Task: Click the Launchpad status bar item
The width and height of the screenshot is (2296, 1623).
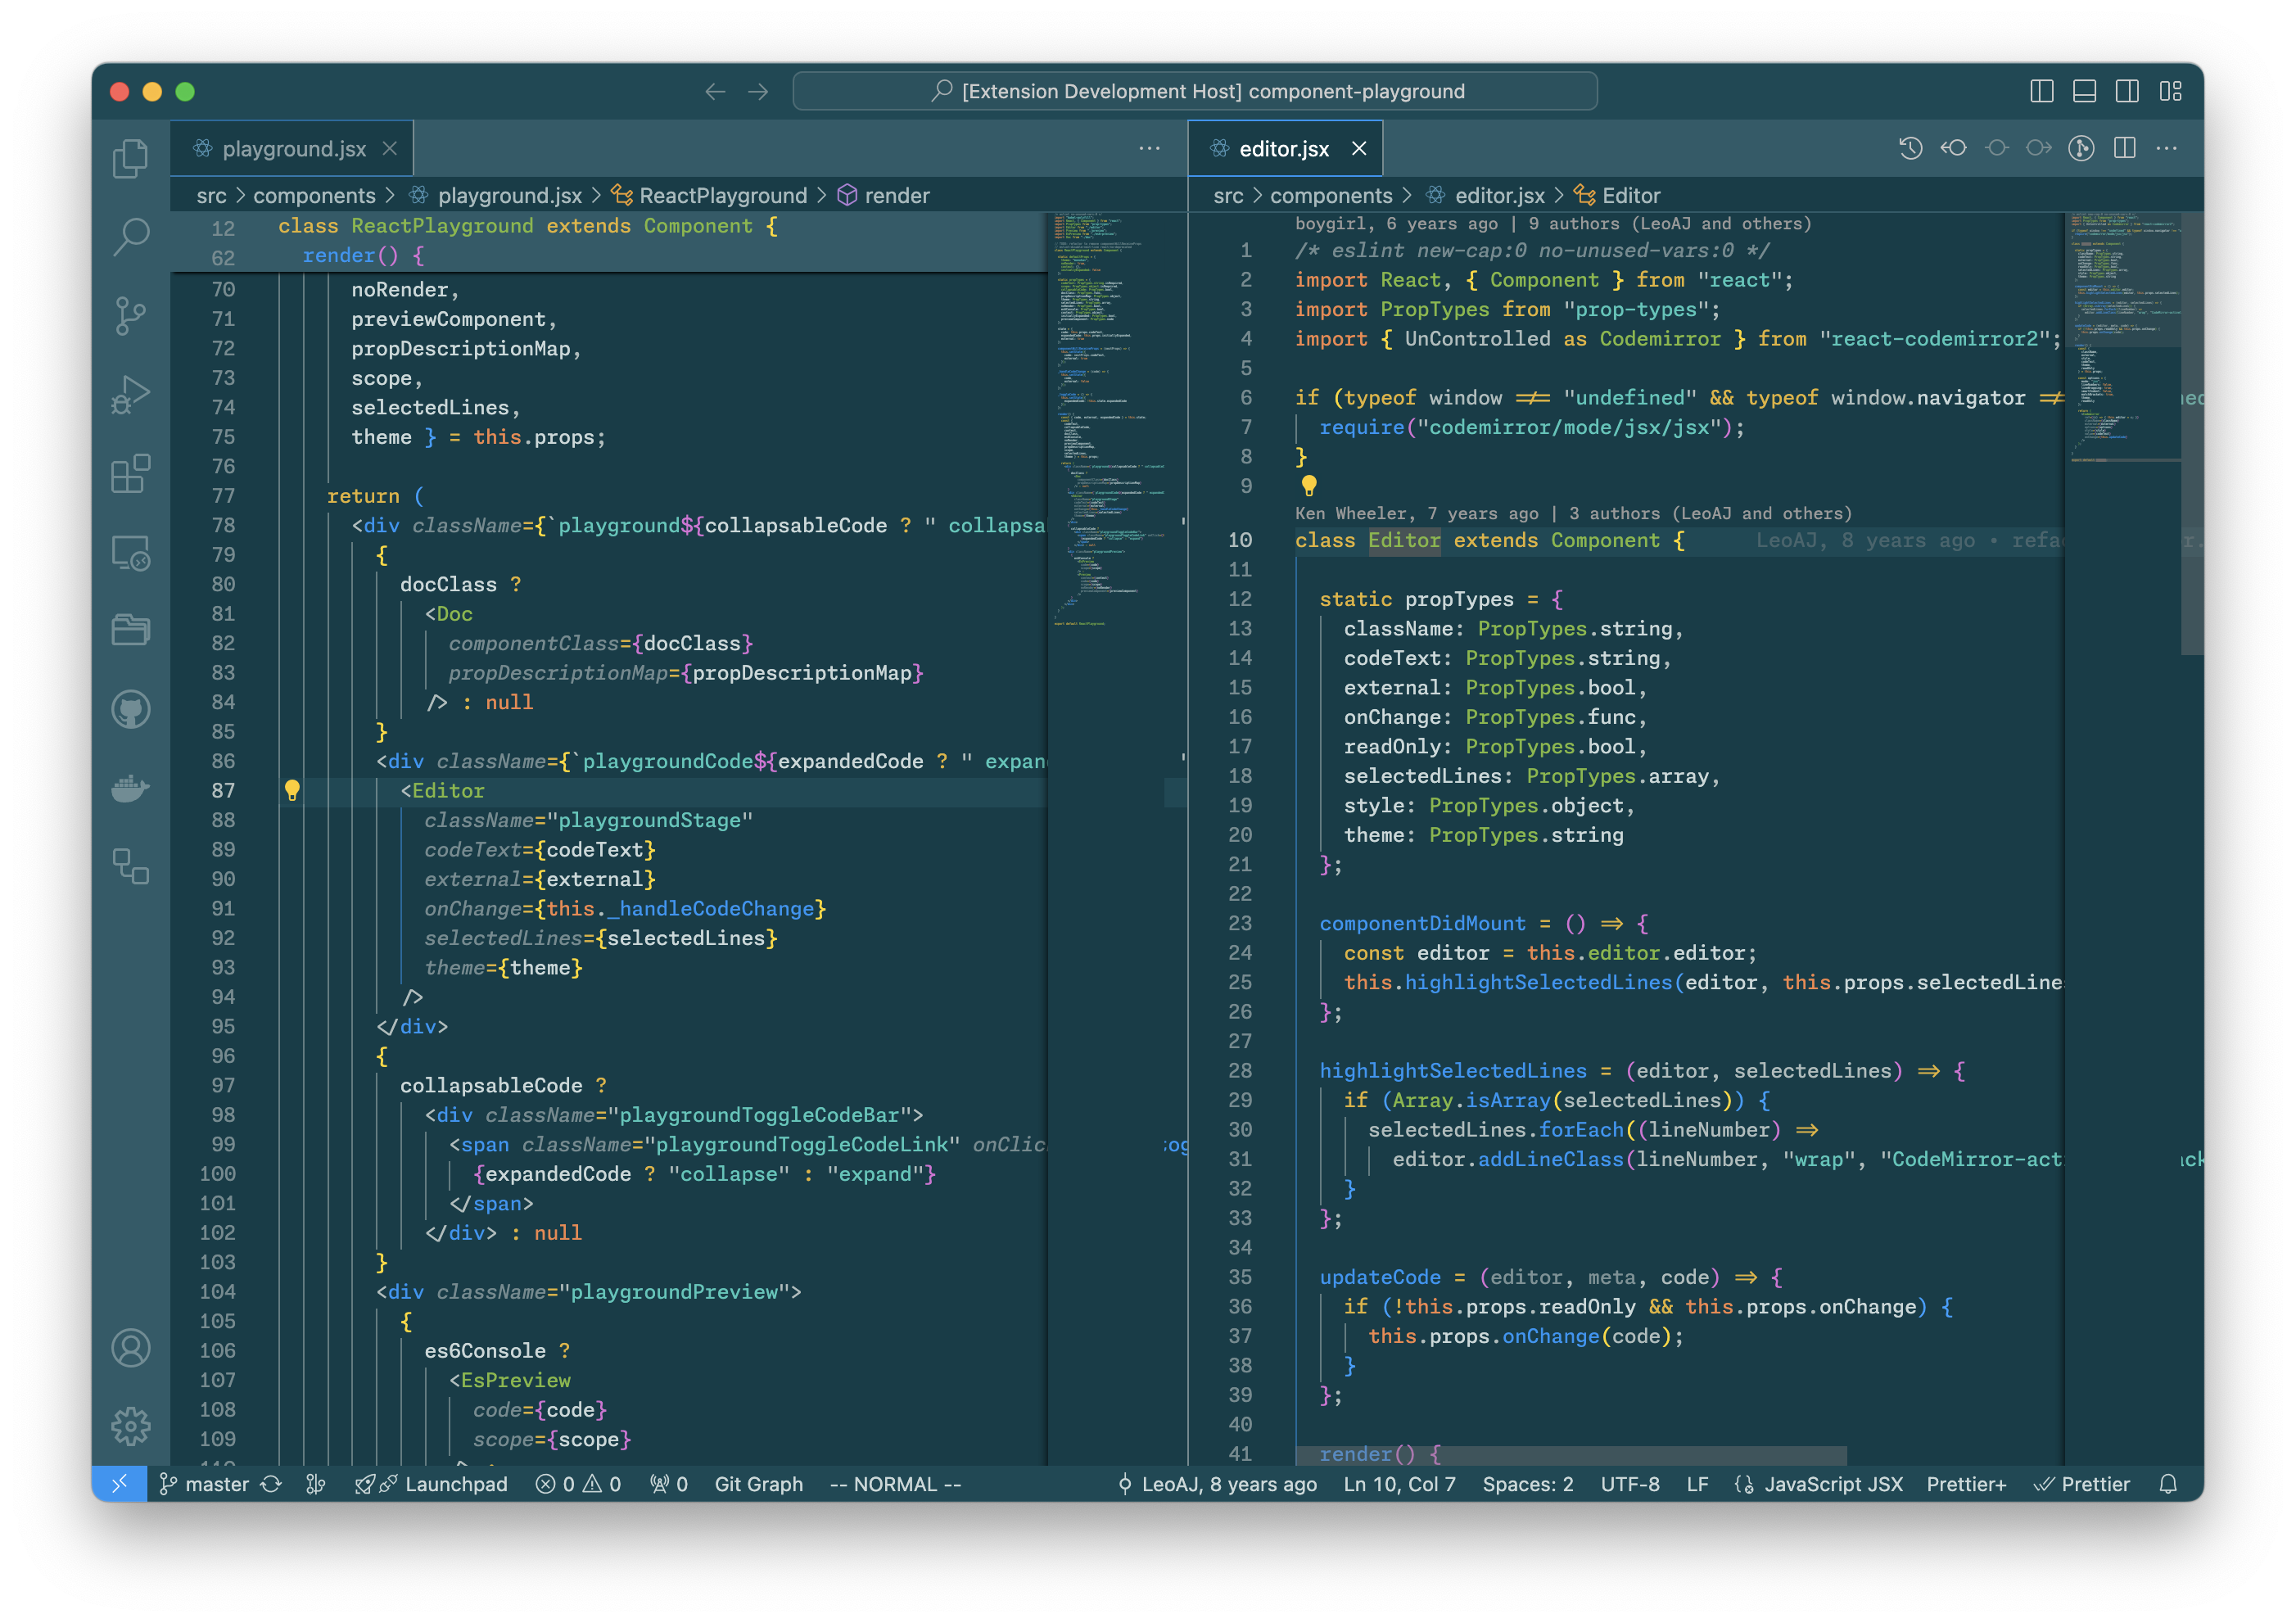Action: 432,1484
